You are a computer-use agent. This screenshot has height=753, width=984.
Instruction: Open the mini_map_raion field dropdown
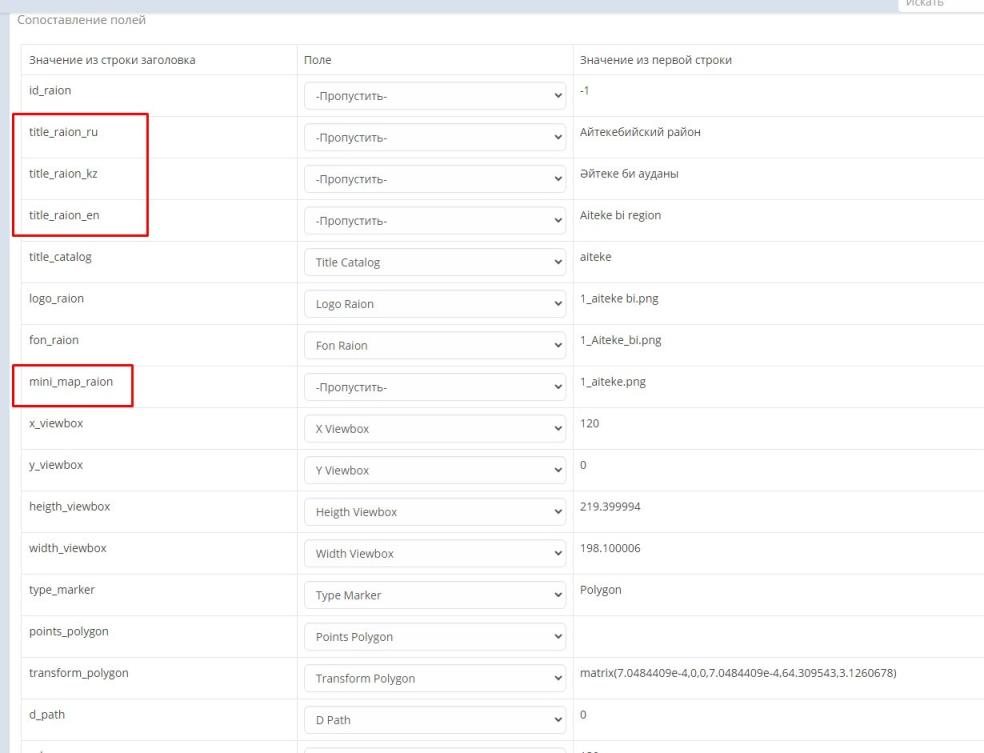tap(435, 387)
